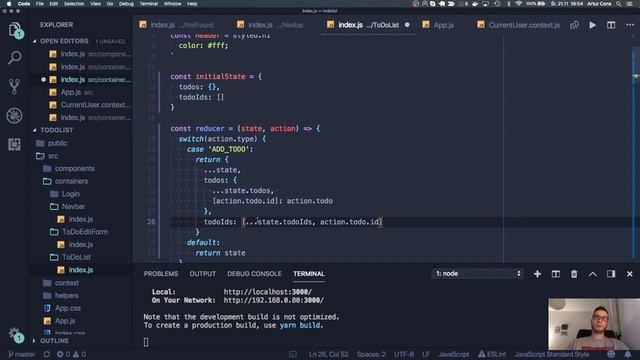640x360 pixels.
Task: Open errors and warnings count in status bar
Action: tap(71, 354)
